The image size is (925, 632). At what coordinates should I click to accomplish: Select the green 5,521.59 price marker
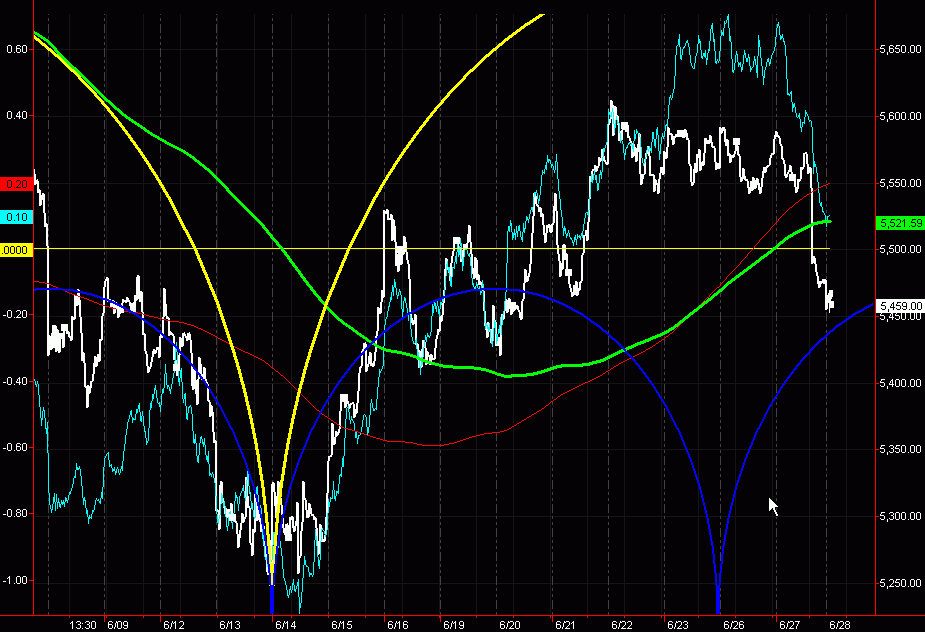coord(900,223)
